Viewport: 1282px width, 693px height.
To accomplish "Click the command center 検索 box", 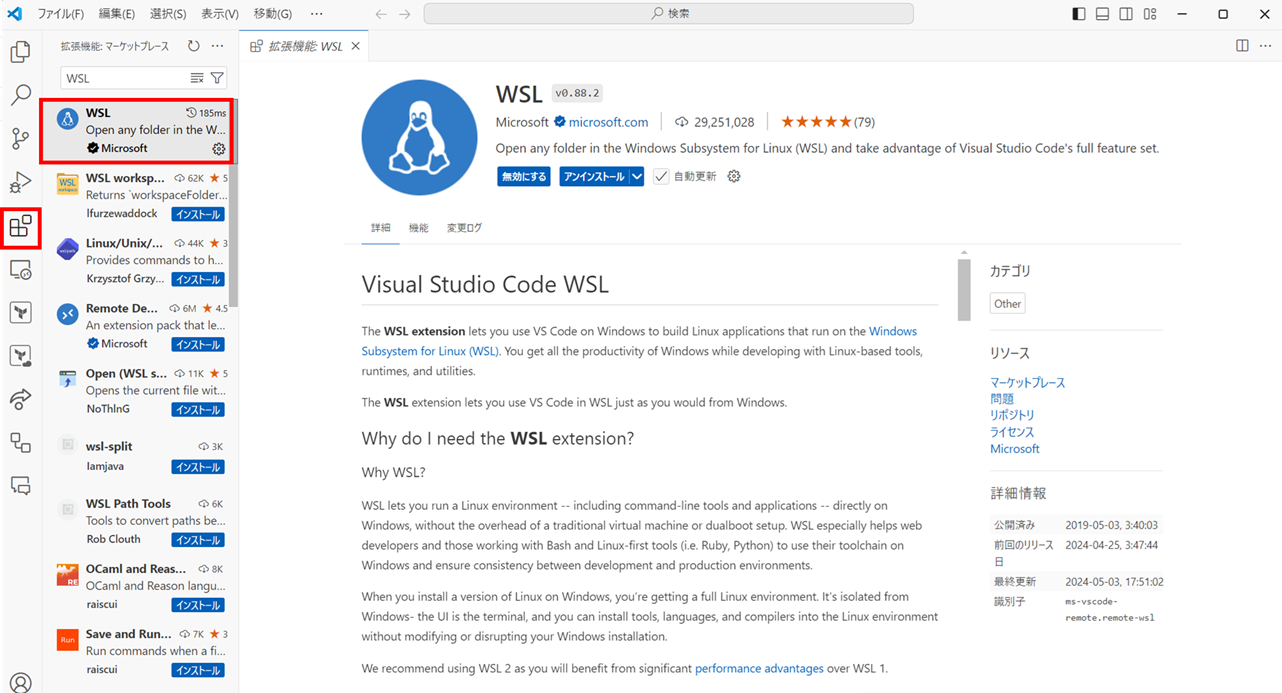I will pos(668,14).
